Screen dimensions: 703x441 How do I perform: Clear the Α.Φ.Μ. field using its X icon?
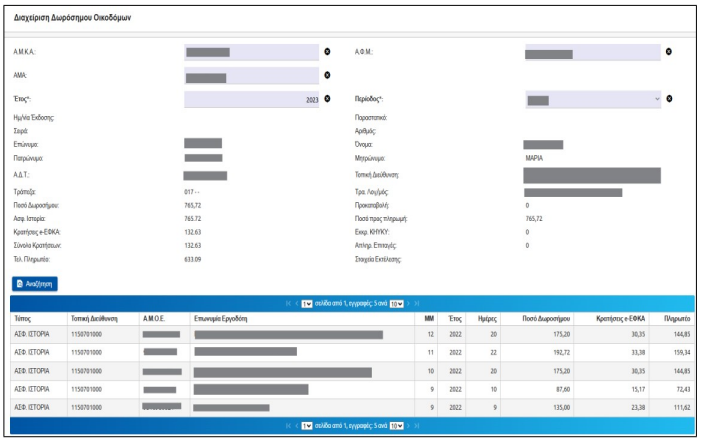pyautogui.click(x=669, y=51)
